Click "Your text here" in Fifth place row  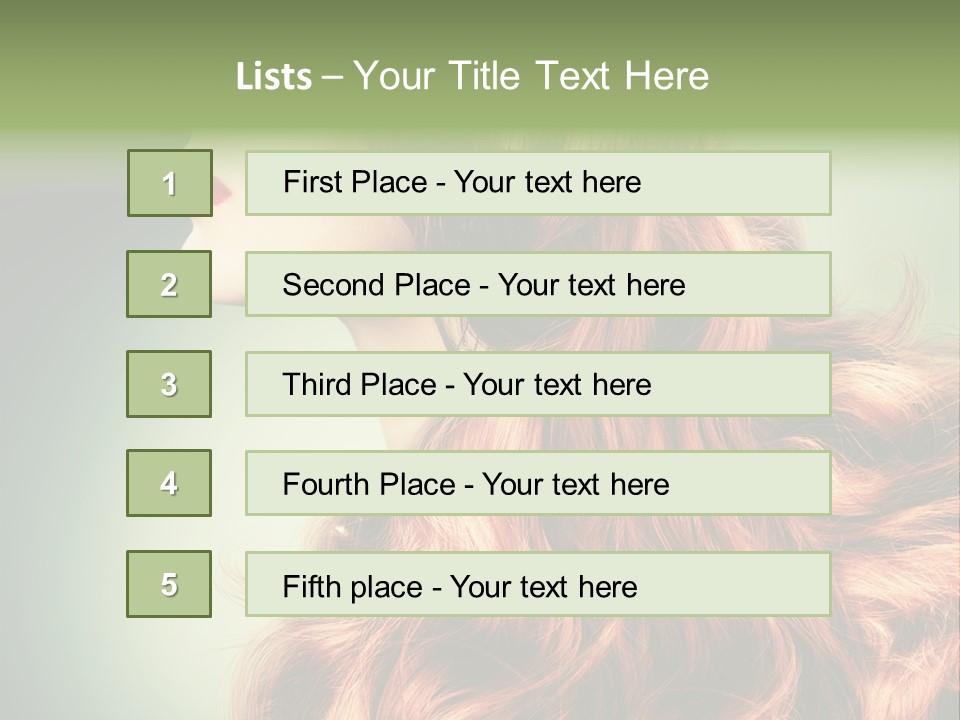pos(543,586)
